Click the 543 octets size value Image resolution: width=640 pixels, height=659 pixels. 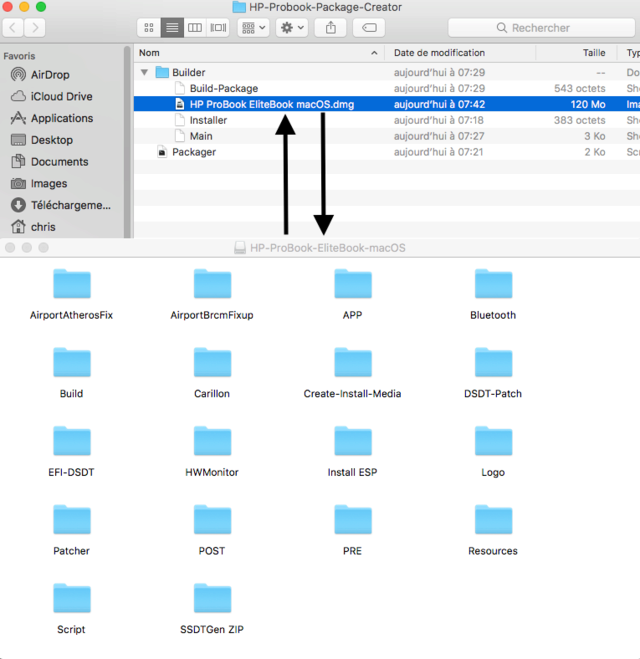click(x=579, y=88)
